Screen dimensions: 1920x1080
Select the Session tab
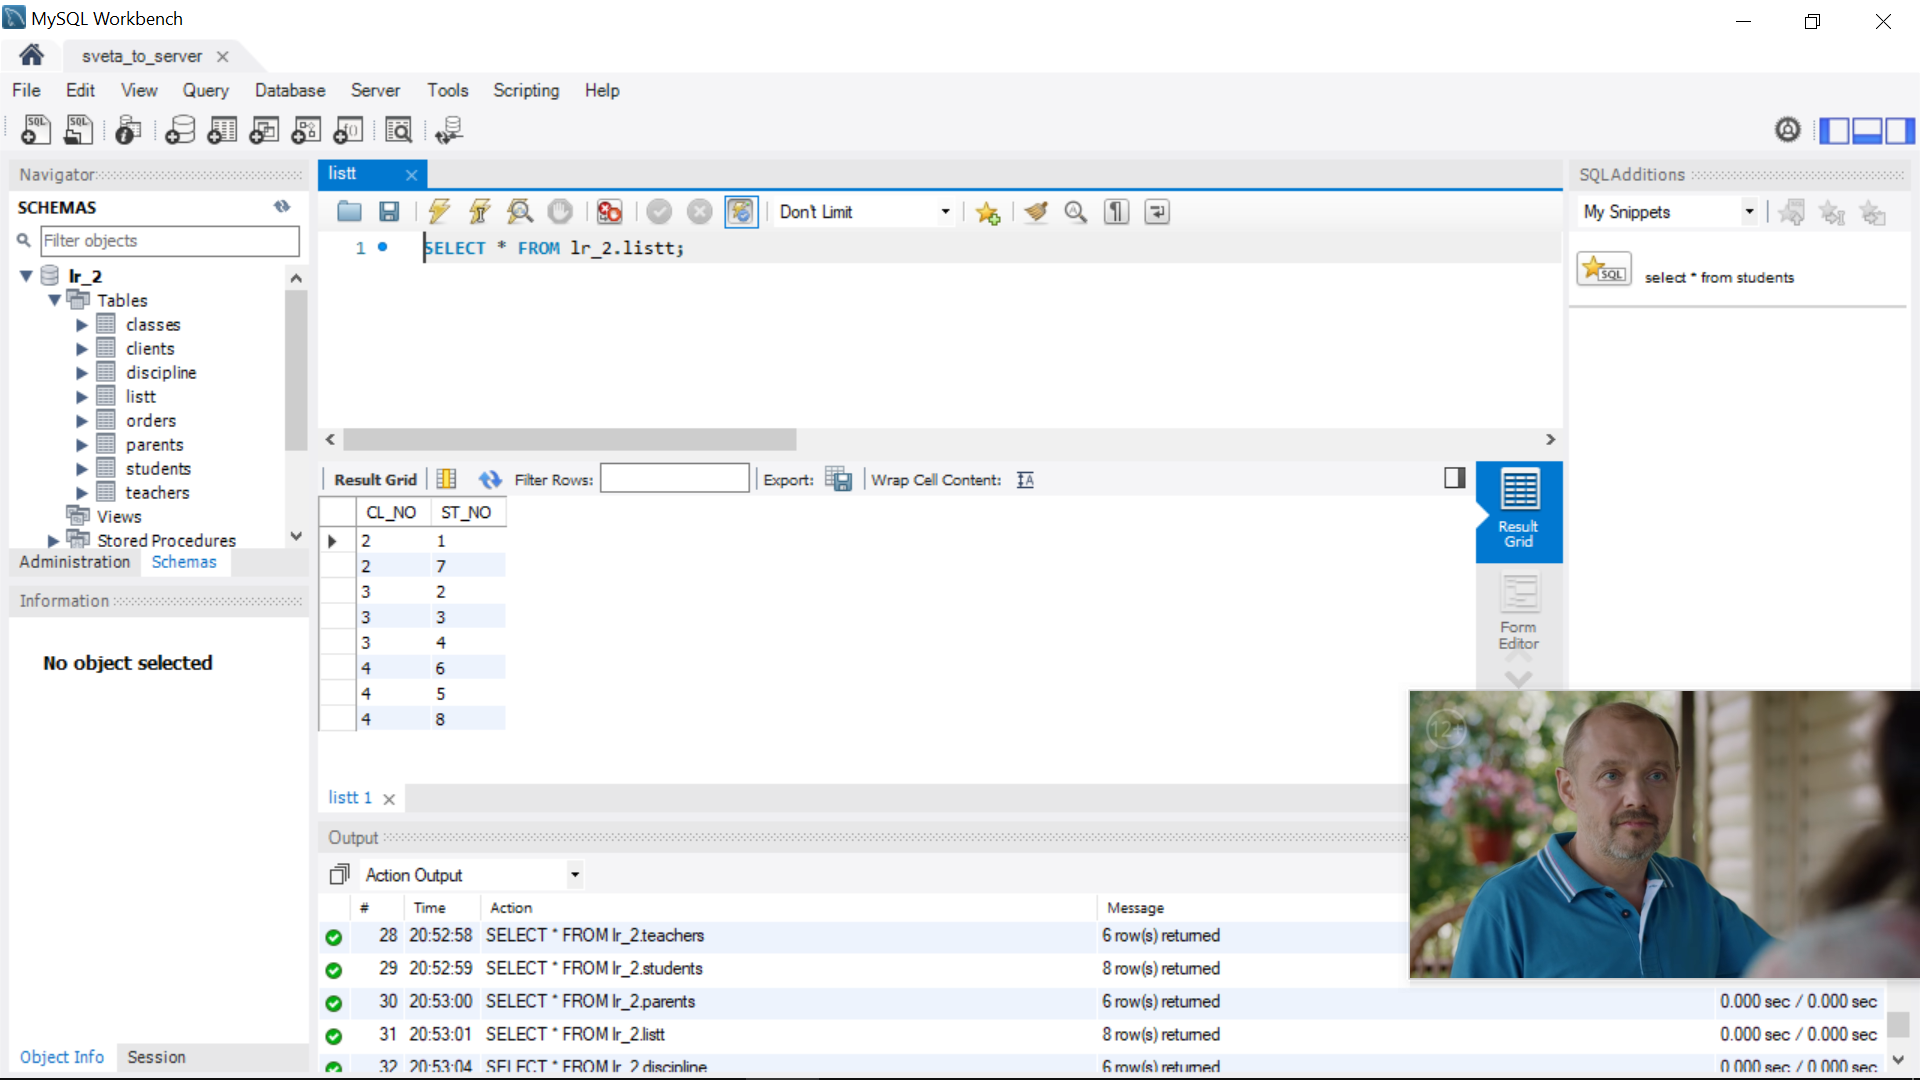click(156, 1057)
